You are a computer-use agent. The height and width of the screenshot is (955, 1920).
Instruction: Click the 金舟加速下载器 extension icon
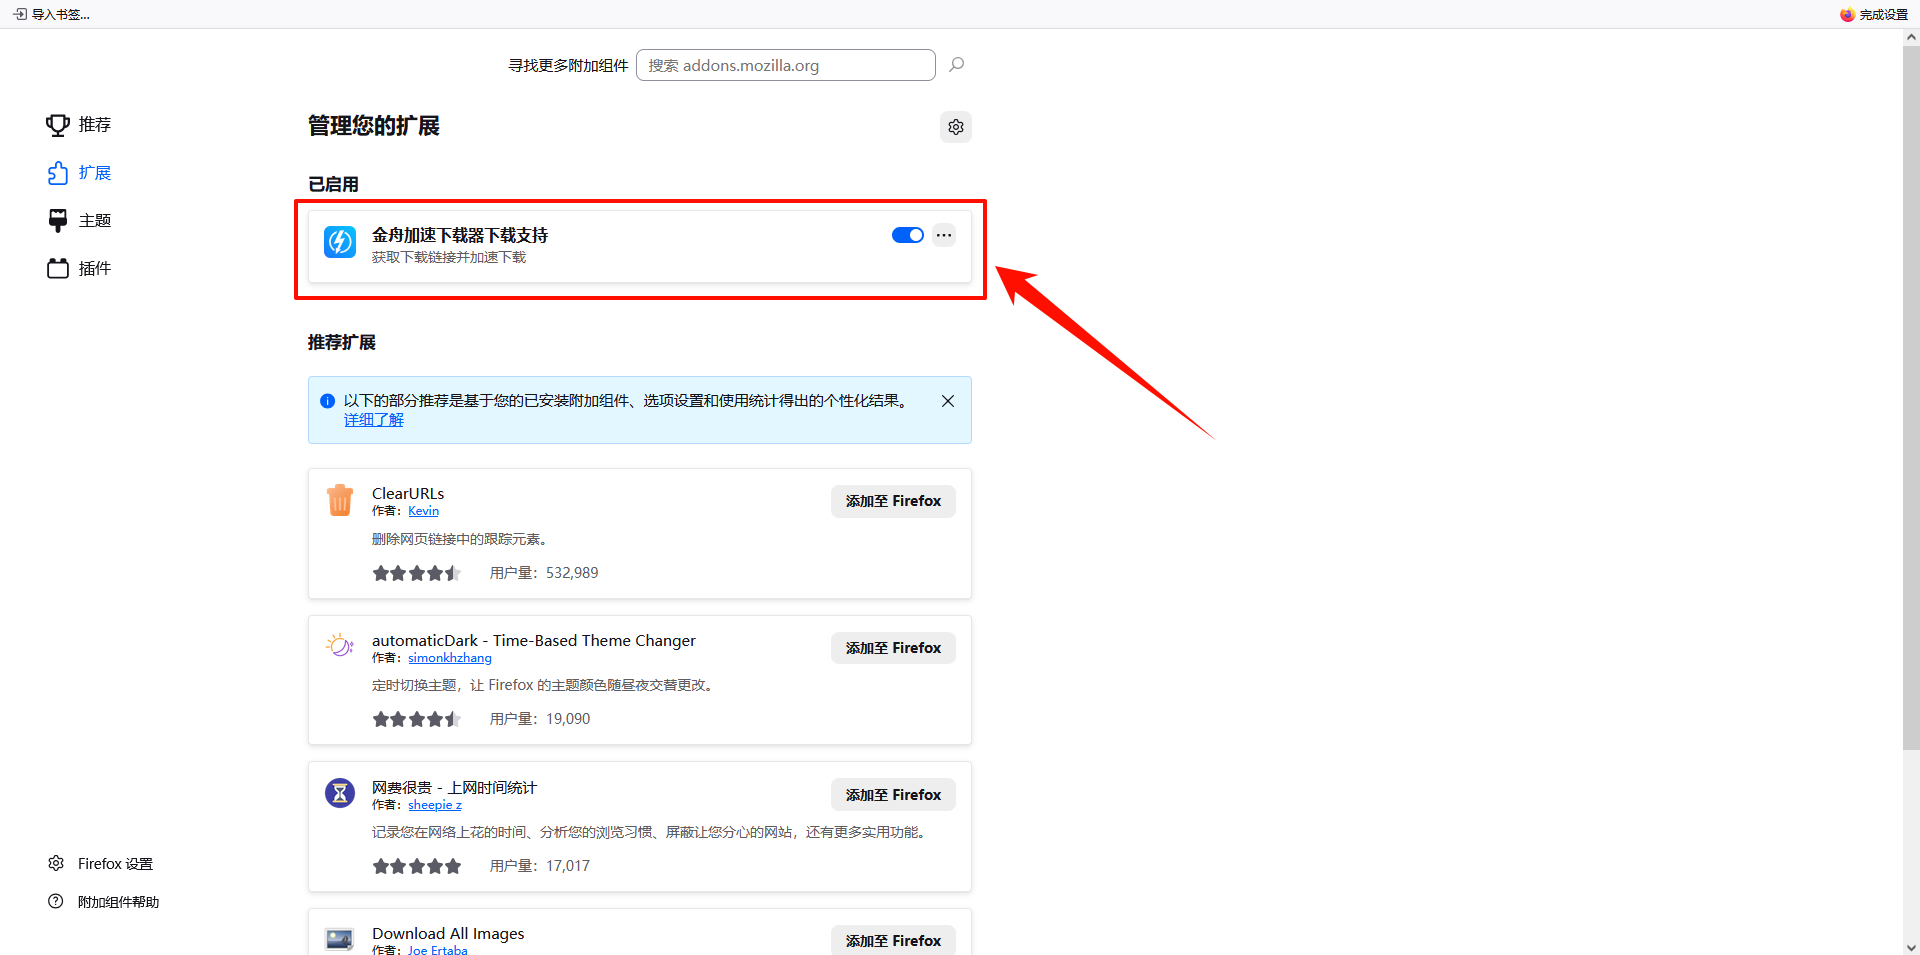[340, 242]
